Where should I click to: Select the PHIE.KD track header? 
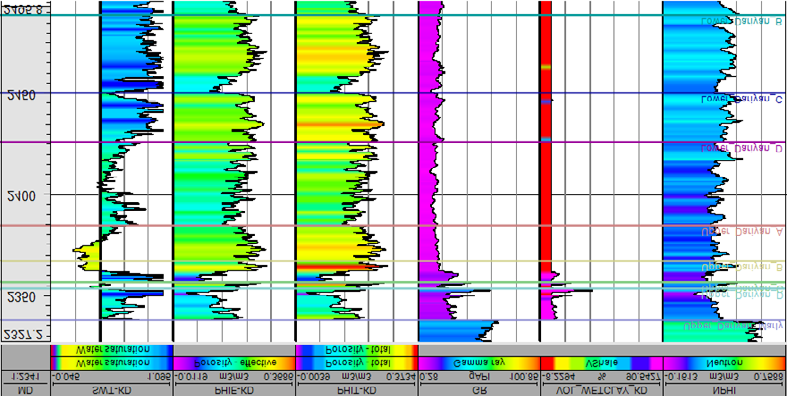(234, 389)
